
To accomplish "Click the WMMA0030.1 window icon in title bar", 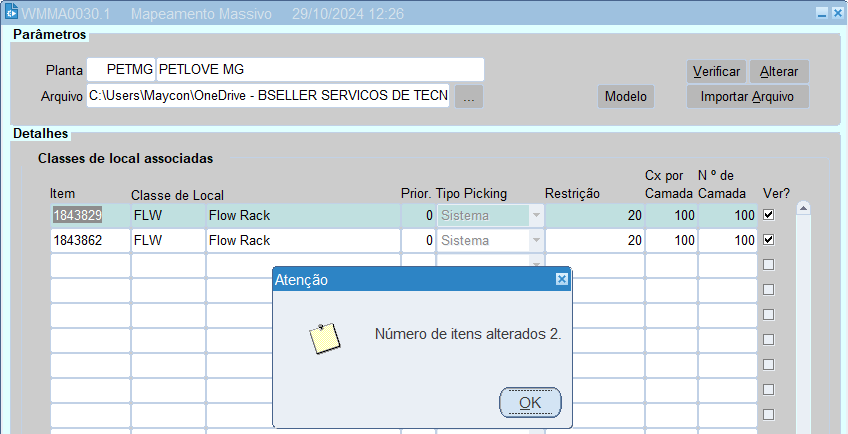I will (x=12, y=13).
